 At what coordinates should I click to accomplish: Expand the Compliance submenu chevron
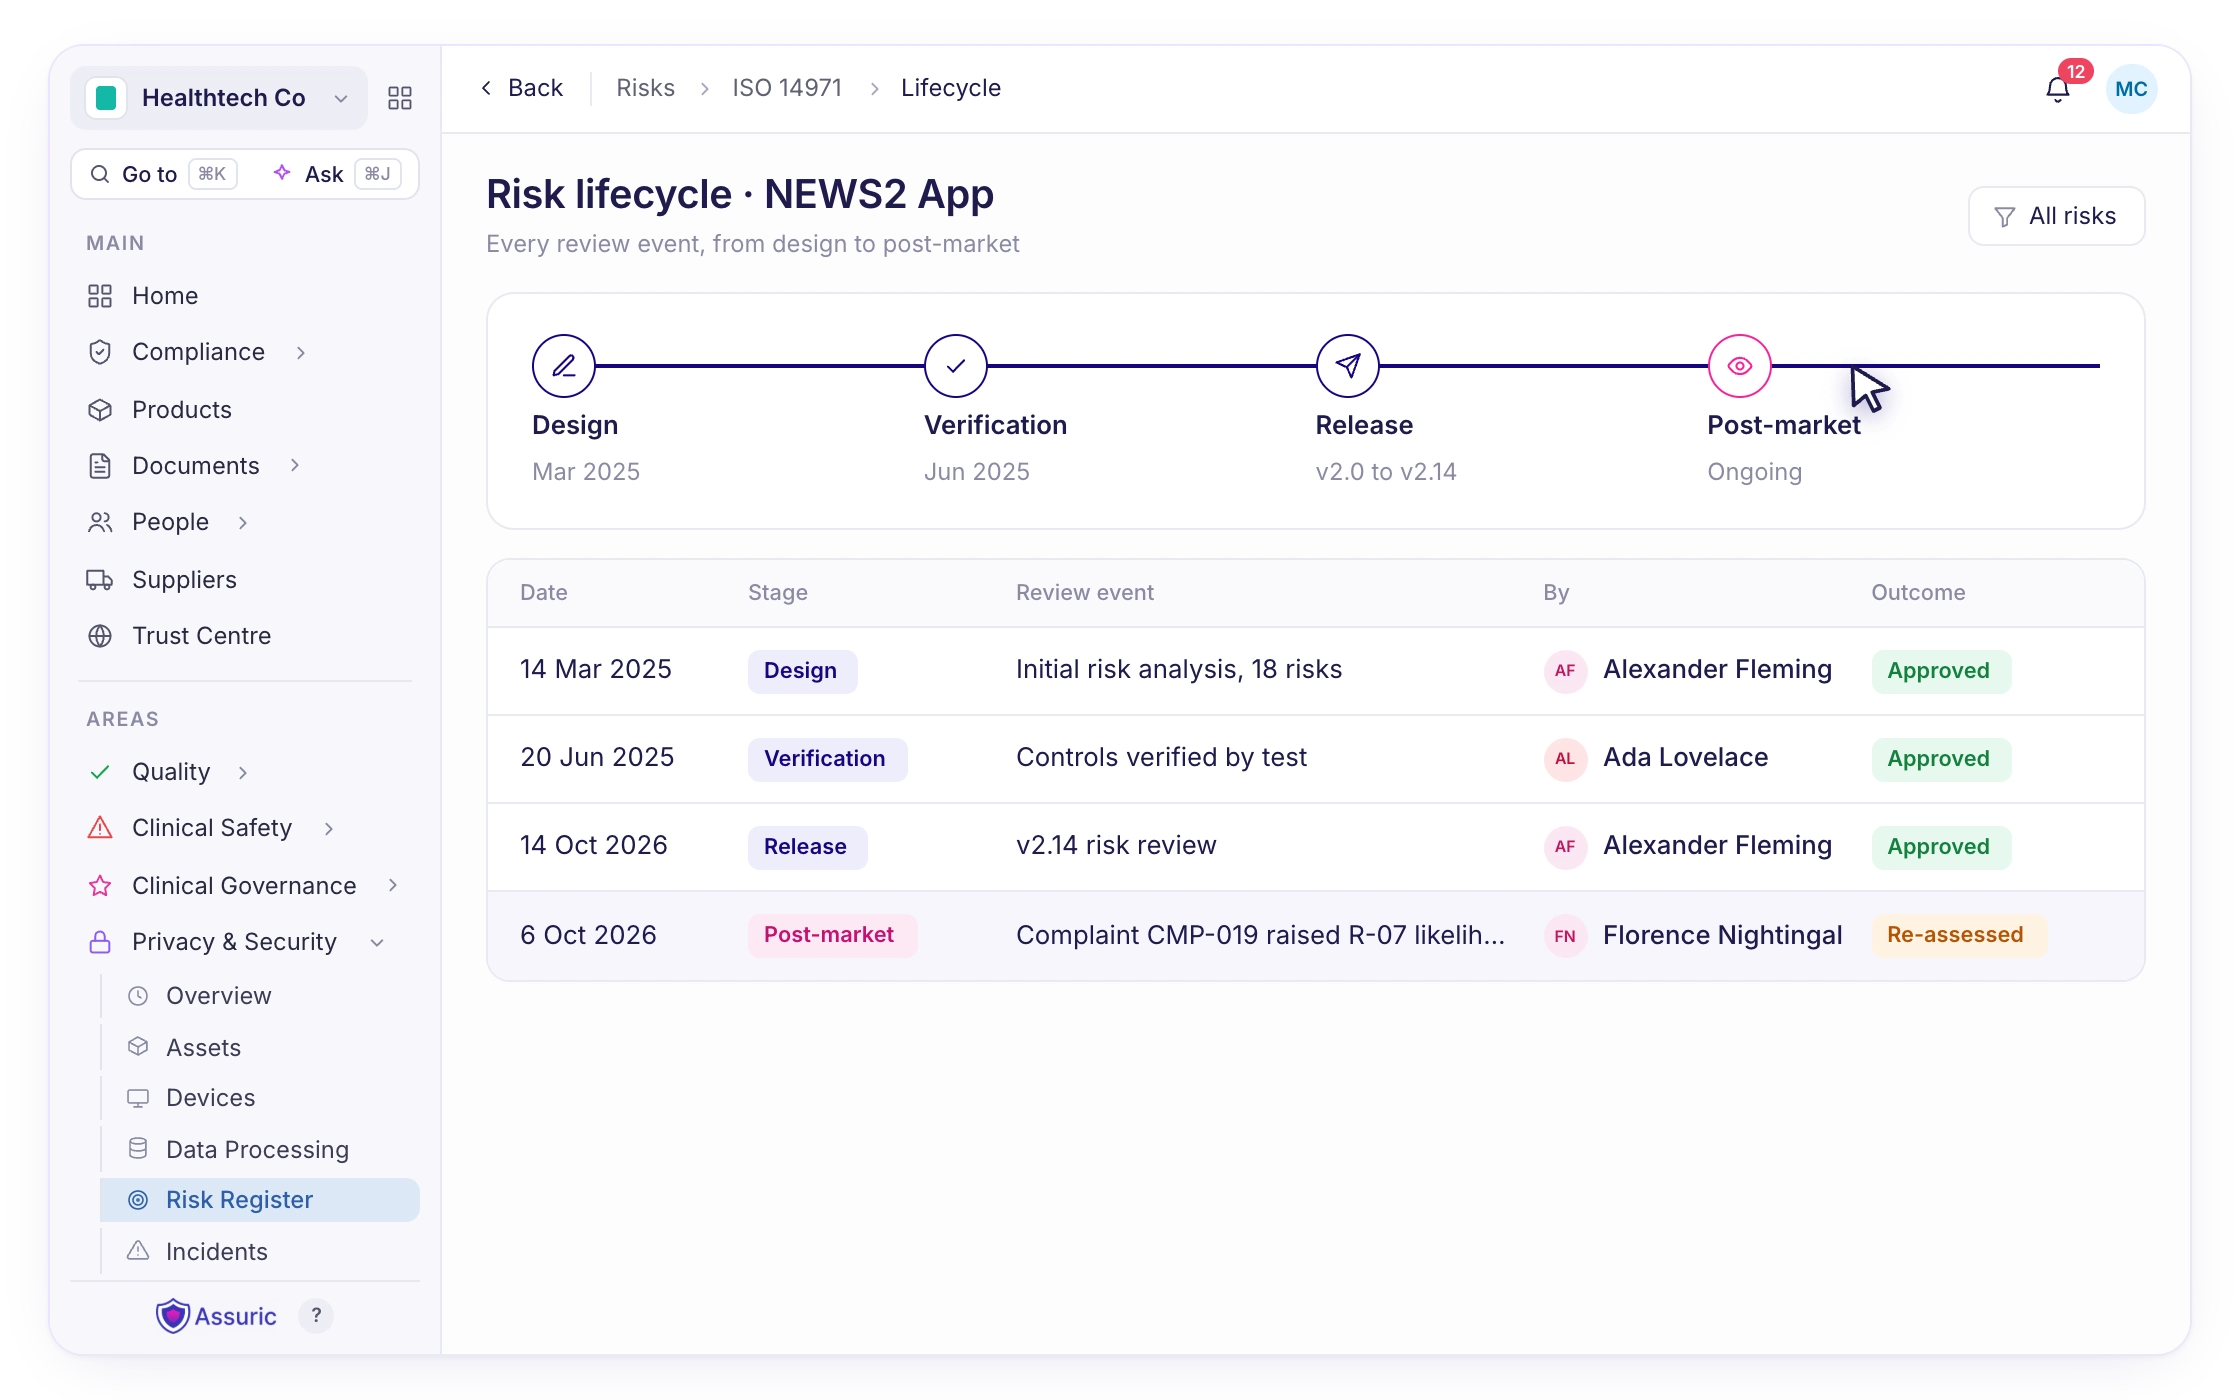click(x=301, y=353)
